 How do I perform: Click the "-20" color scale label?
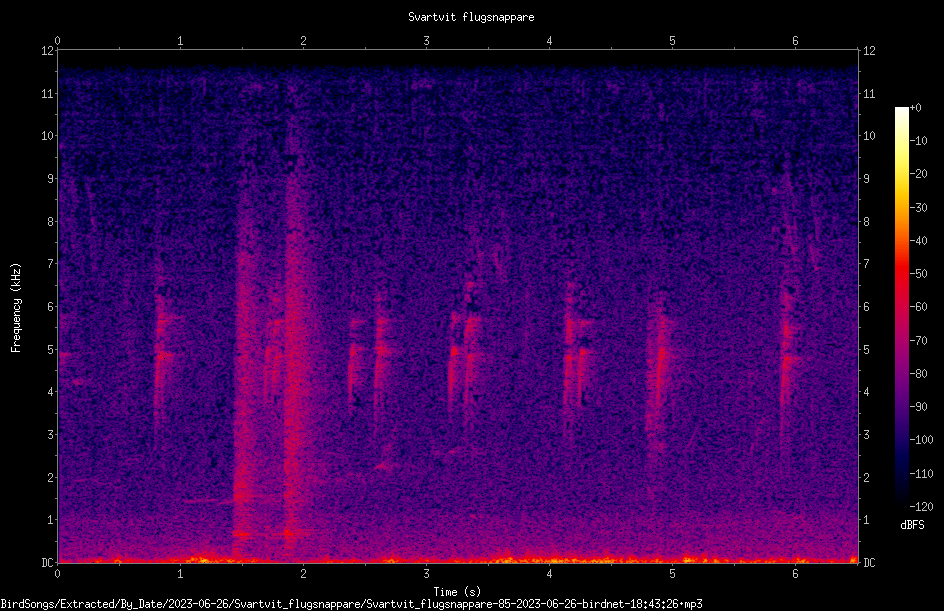coord(918,174)
